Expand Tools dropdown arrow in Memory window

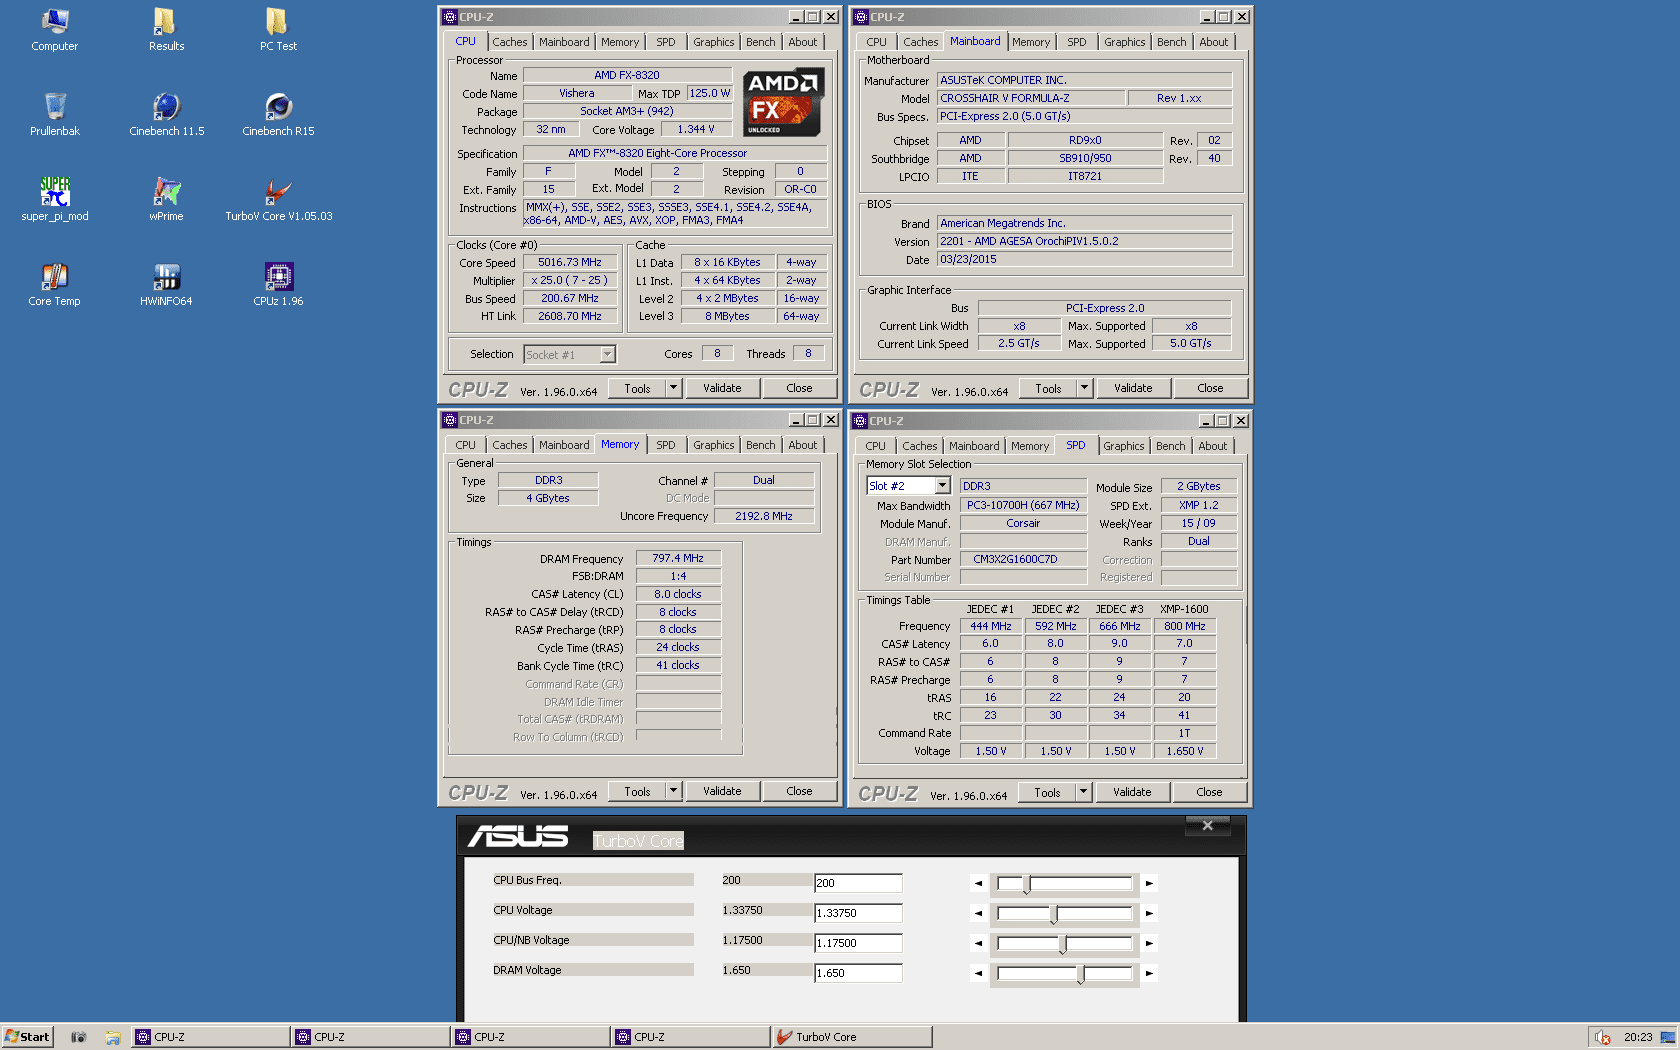673,791
